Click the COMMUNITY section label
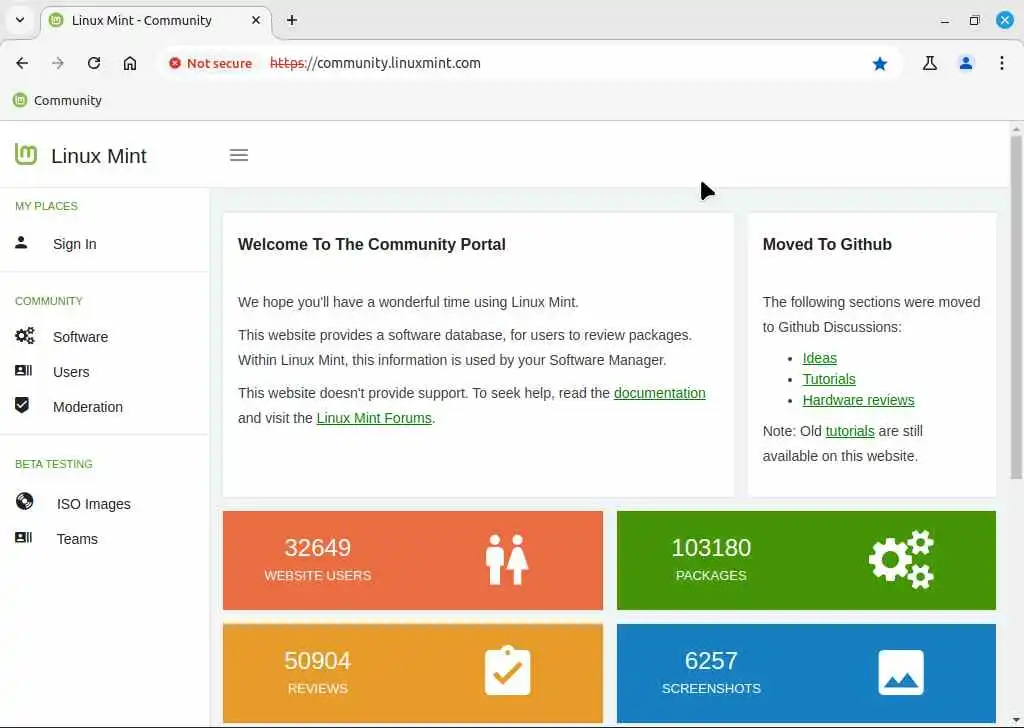Screen dimensions: 1024x728 48,301
